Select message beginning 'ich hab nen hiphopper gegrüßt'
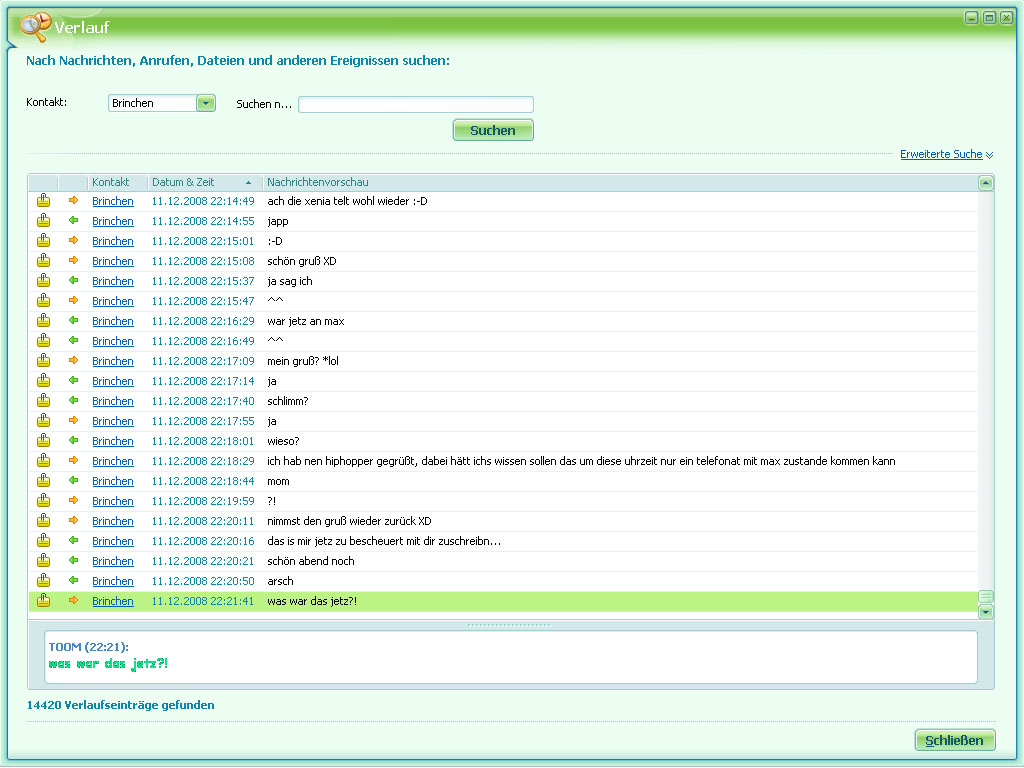Viewport: 1024px width, 768px height. (x=581, y=461)
